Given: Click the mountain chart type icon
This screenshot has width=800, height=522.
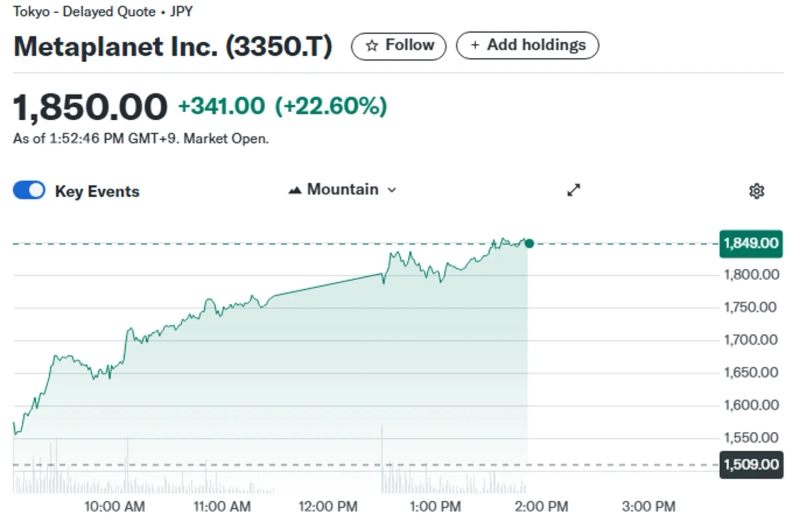Looking at the screenshot, I should (x=295, y=190).
